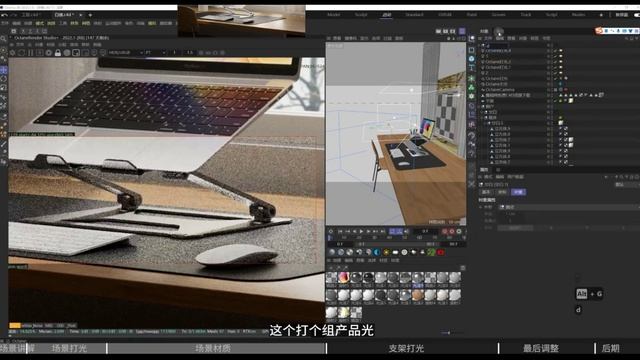Select OctaneCamera in object tree

pyautogui.click(x=500, y=89)
